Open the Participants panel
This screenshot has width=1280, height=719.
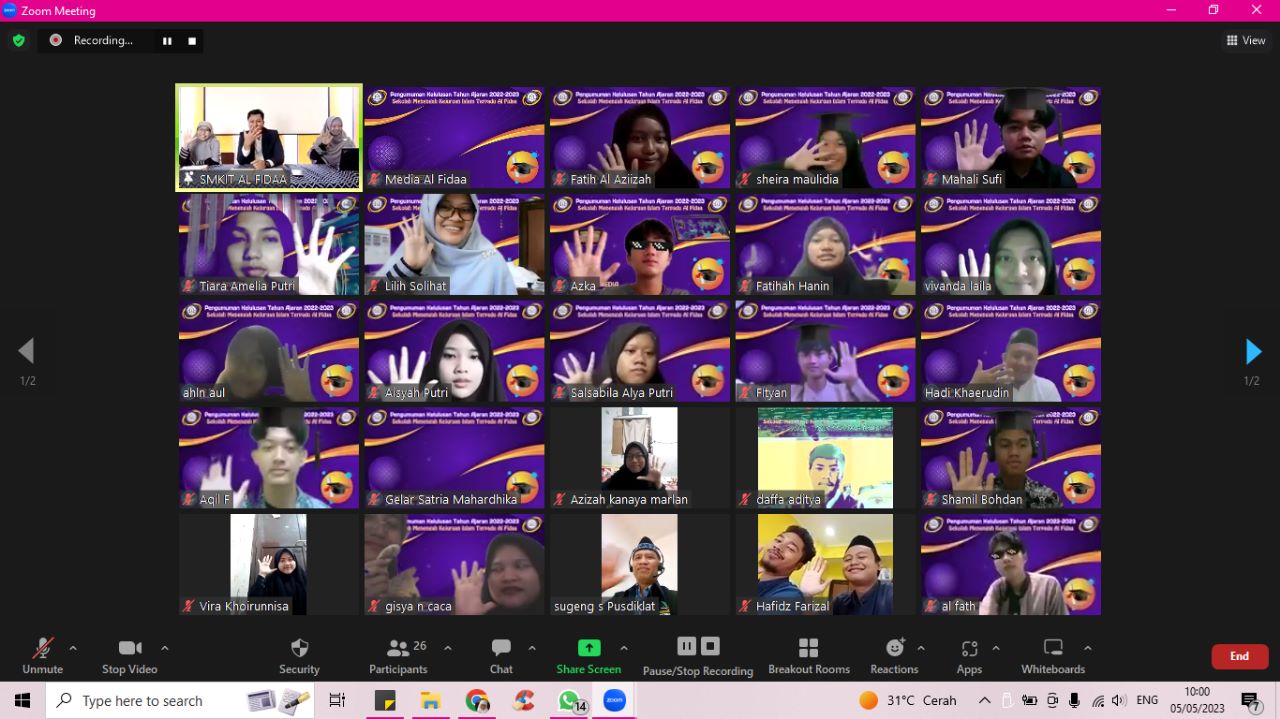point(399,655)
